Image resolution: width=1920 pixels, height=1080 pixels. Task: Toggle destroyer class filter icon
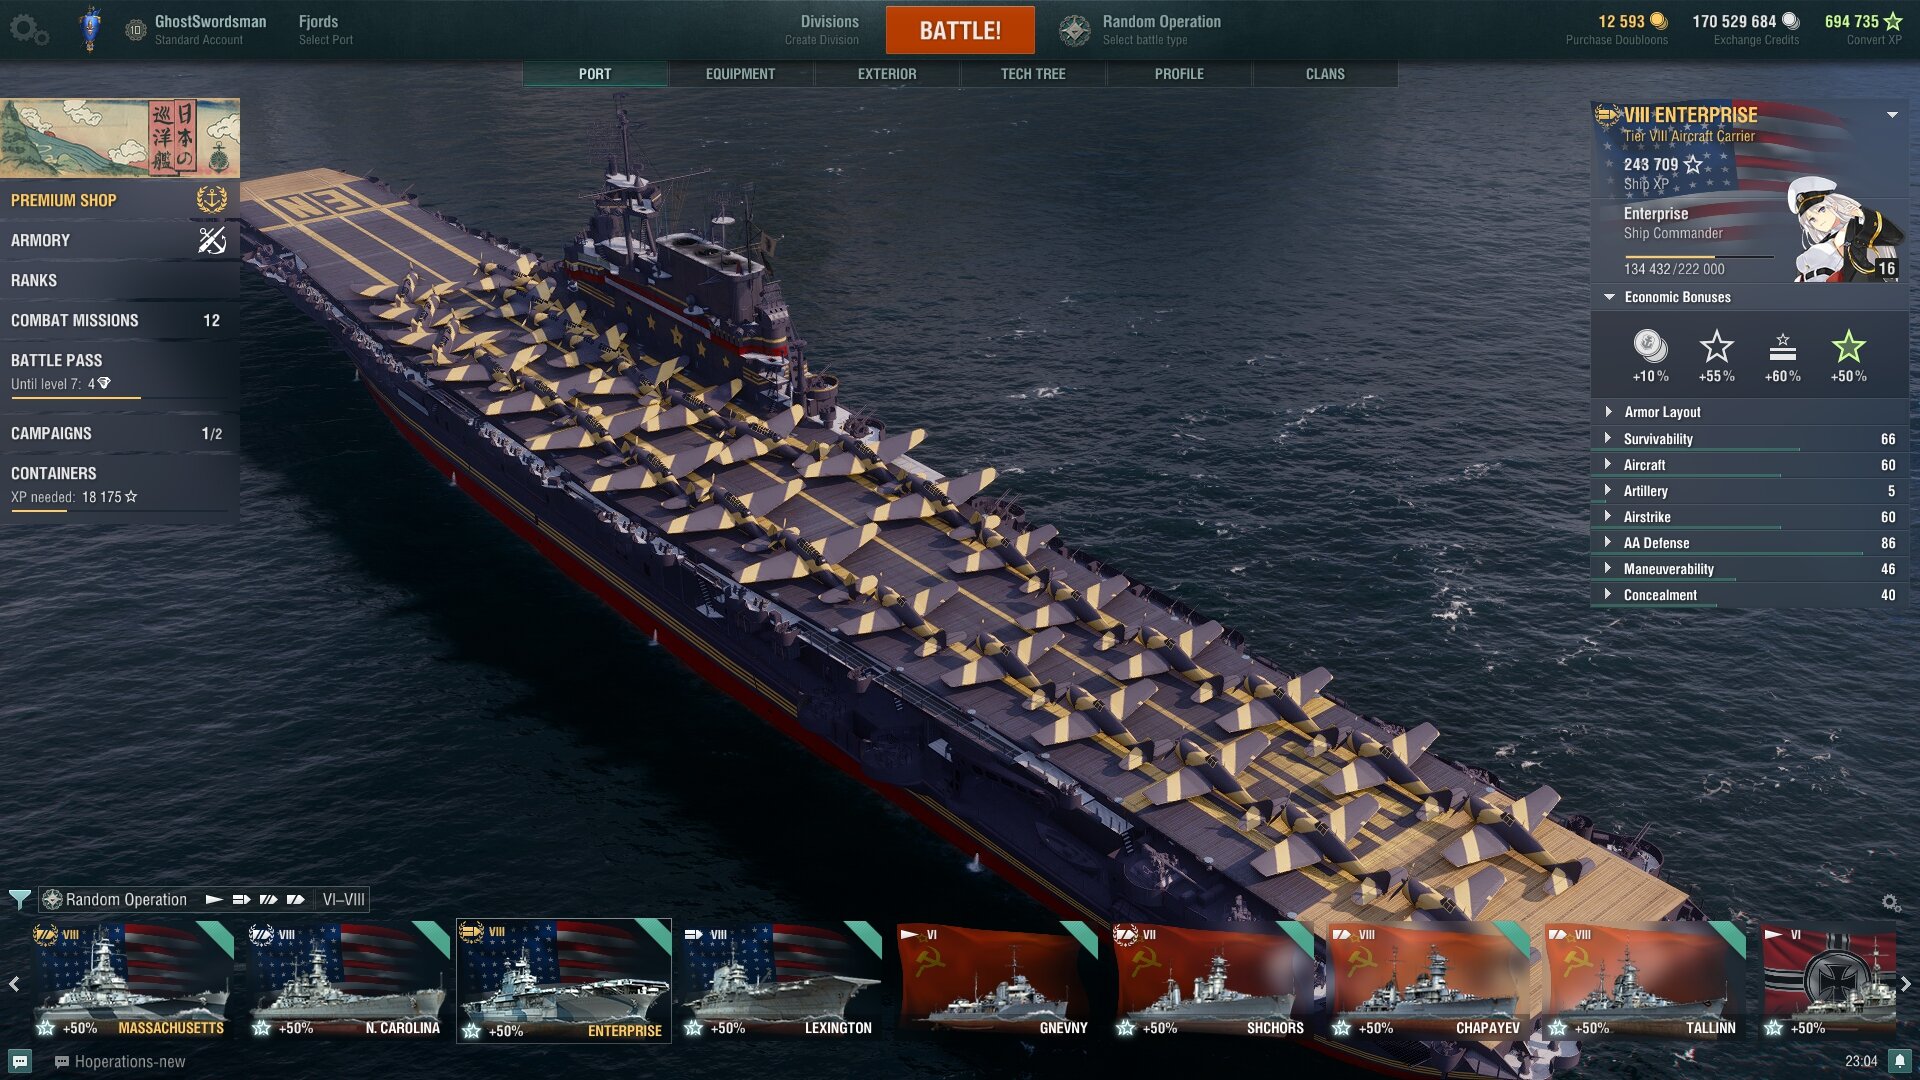[x=214, y=900]
